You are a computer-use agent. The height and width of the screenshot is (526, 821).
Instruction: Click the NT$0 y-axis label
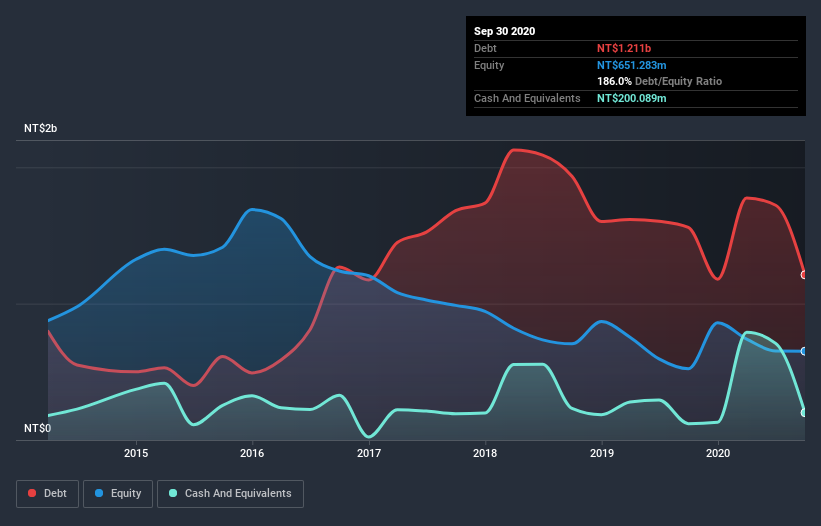[37, 428]
